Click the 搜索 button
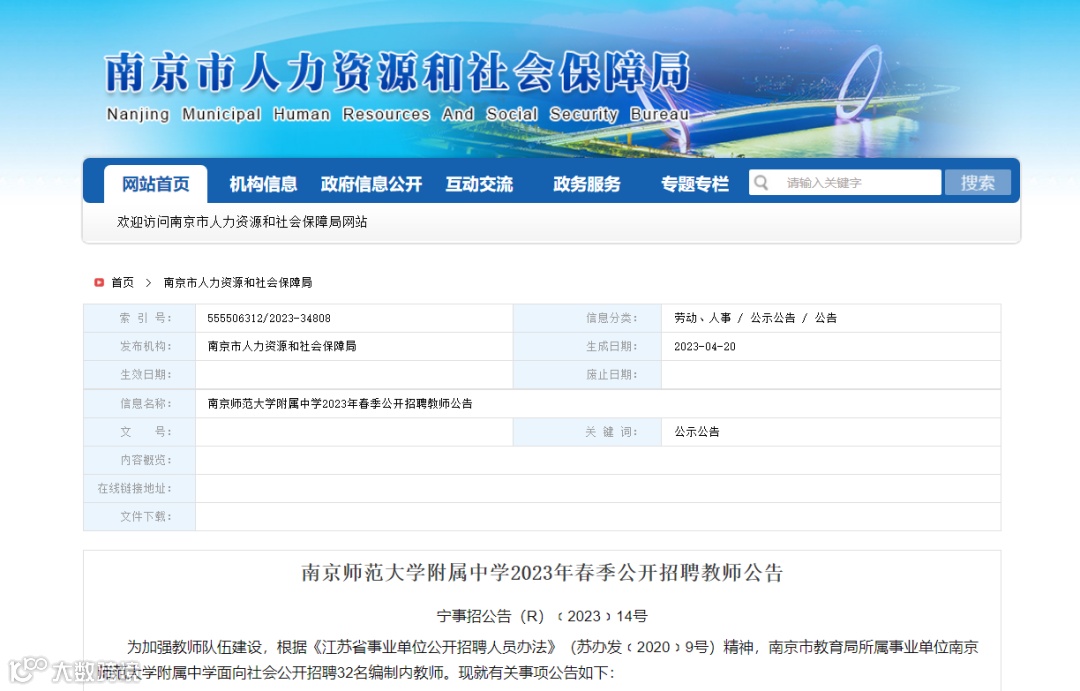The image size is (1080, 691). pos(977,183)
